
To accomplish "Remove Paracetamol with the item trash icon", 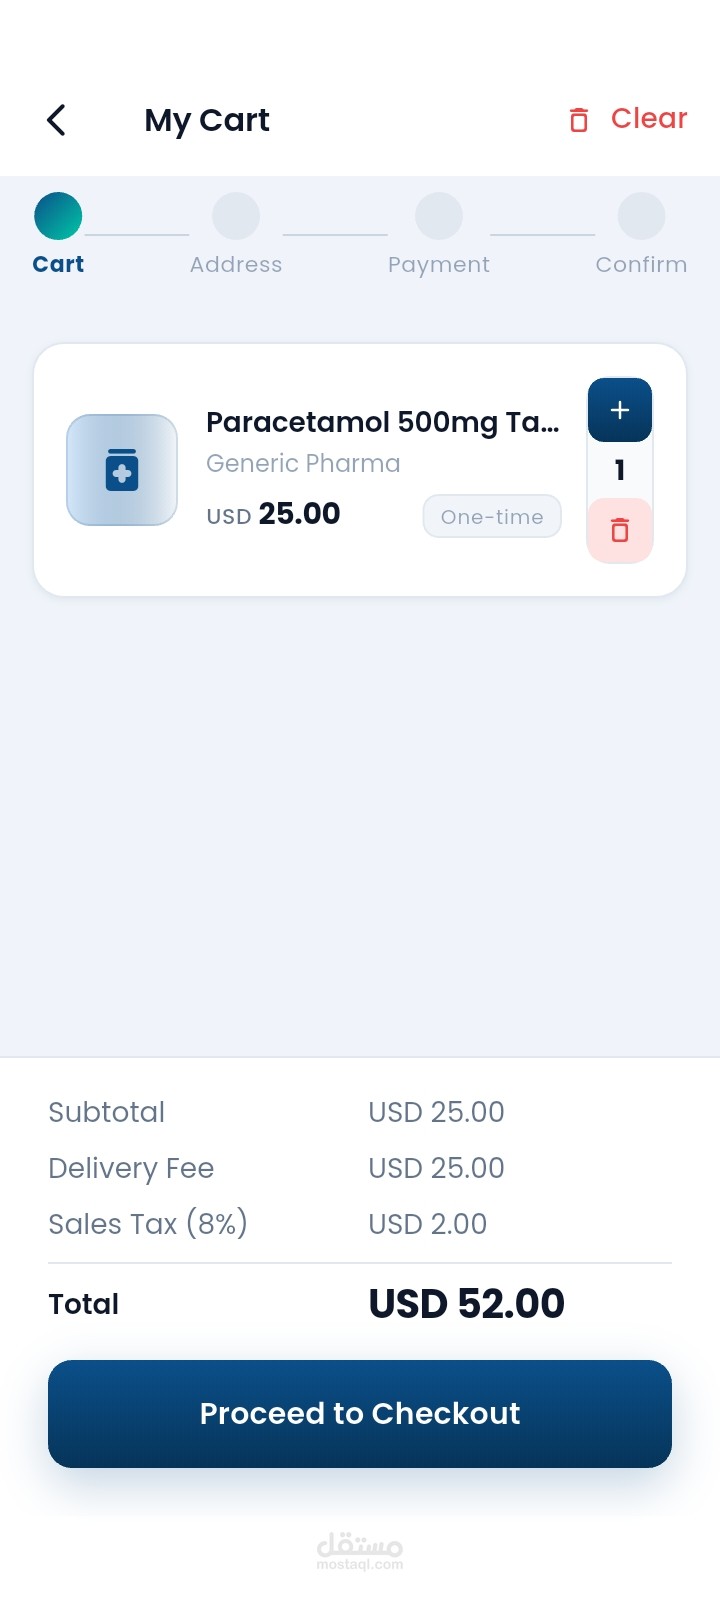I will [620, 530].
